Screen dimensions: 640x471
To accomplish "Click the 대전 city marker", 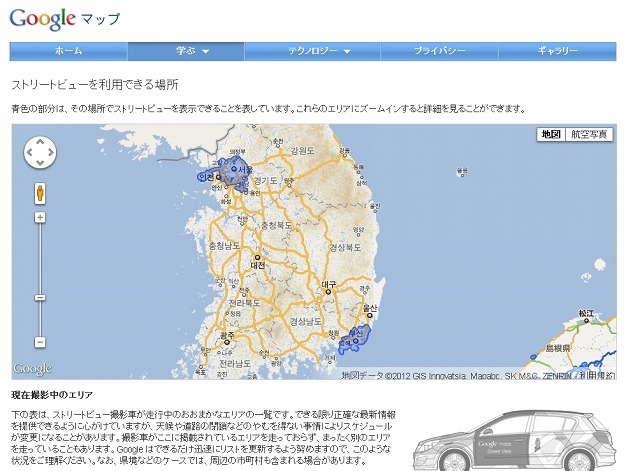I will 258,258.
